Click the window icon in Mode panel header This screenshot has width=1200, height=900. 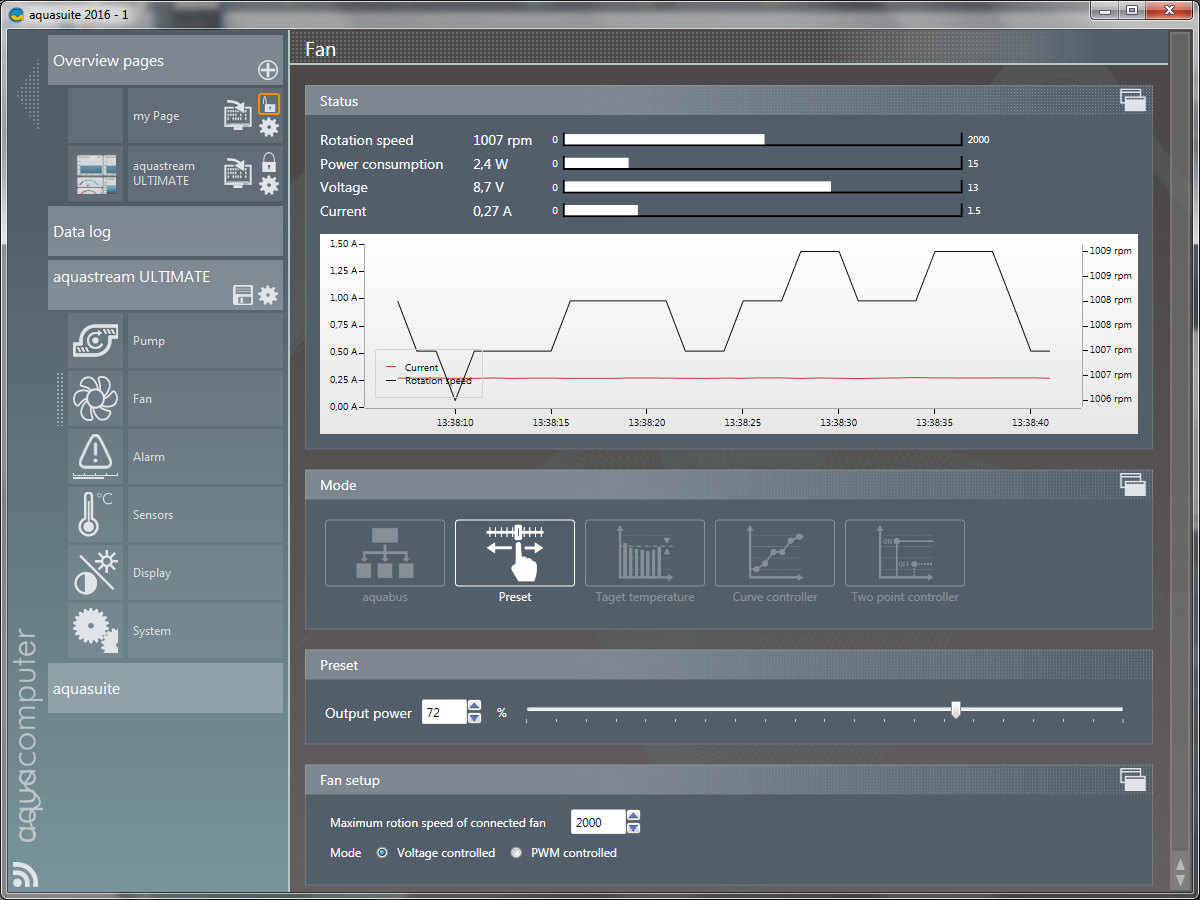(1132, 484)
